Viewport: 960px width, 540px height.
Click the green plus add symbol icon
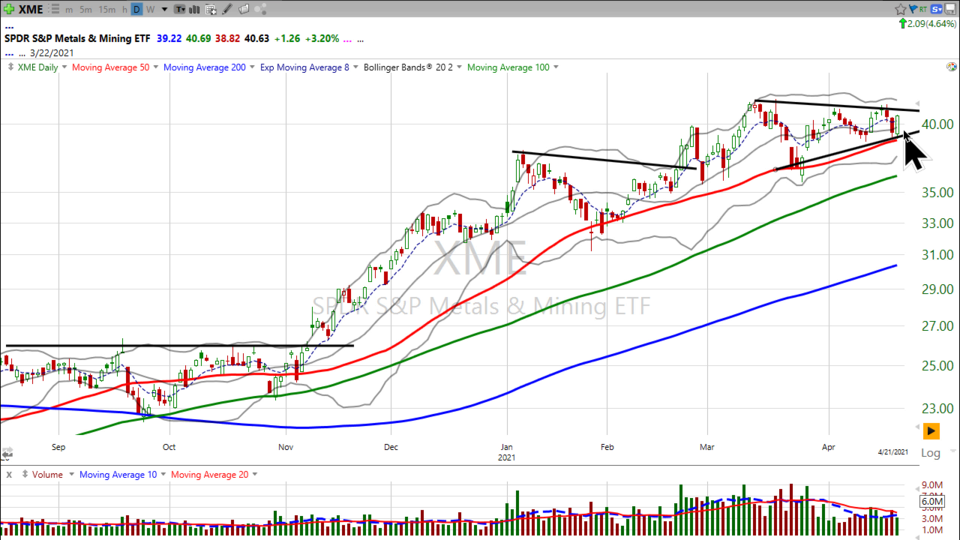pos(9,9)
